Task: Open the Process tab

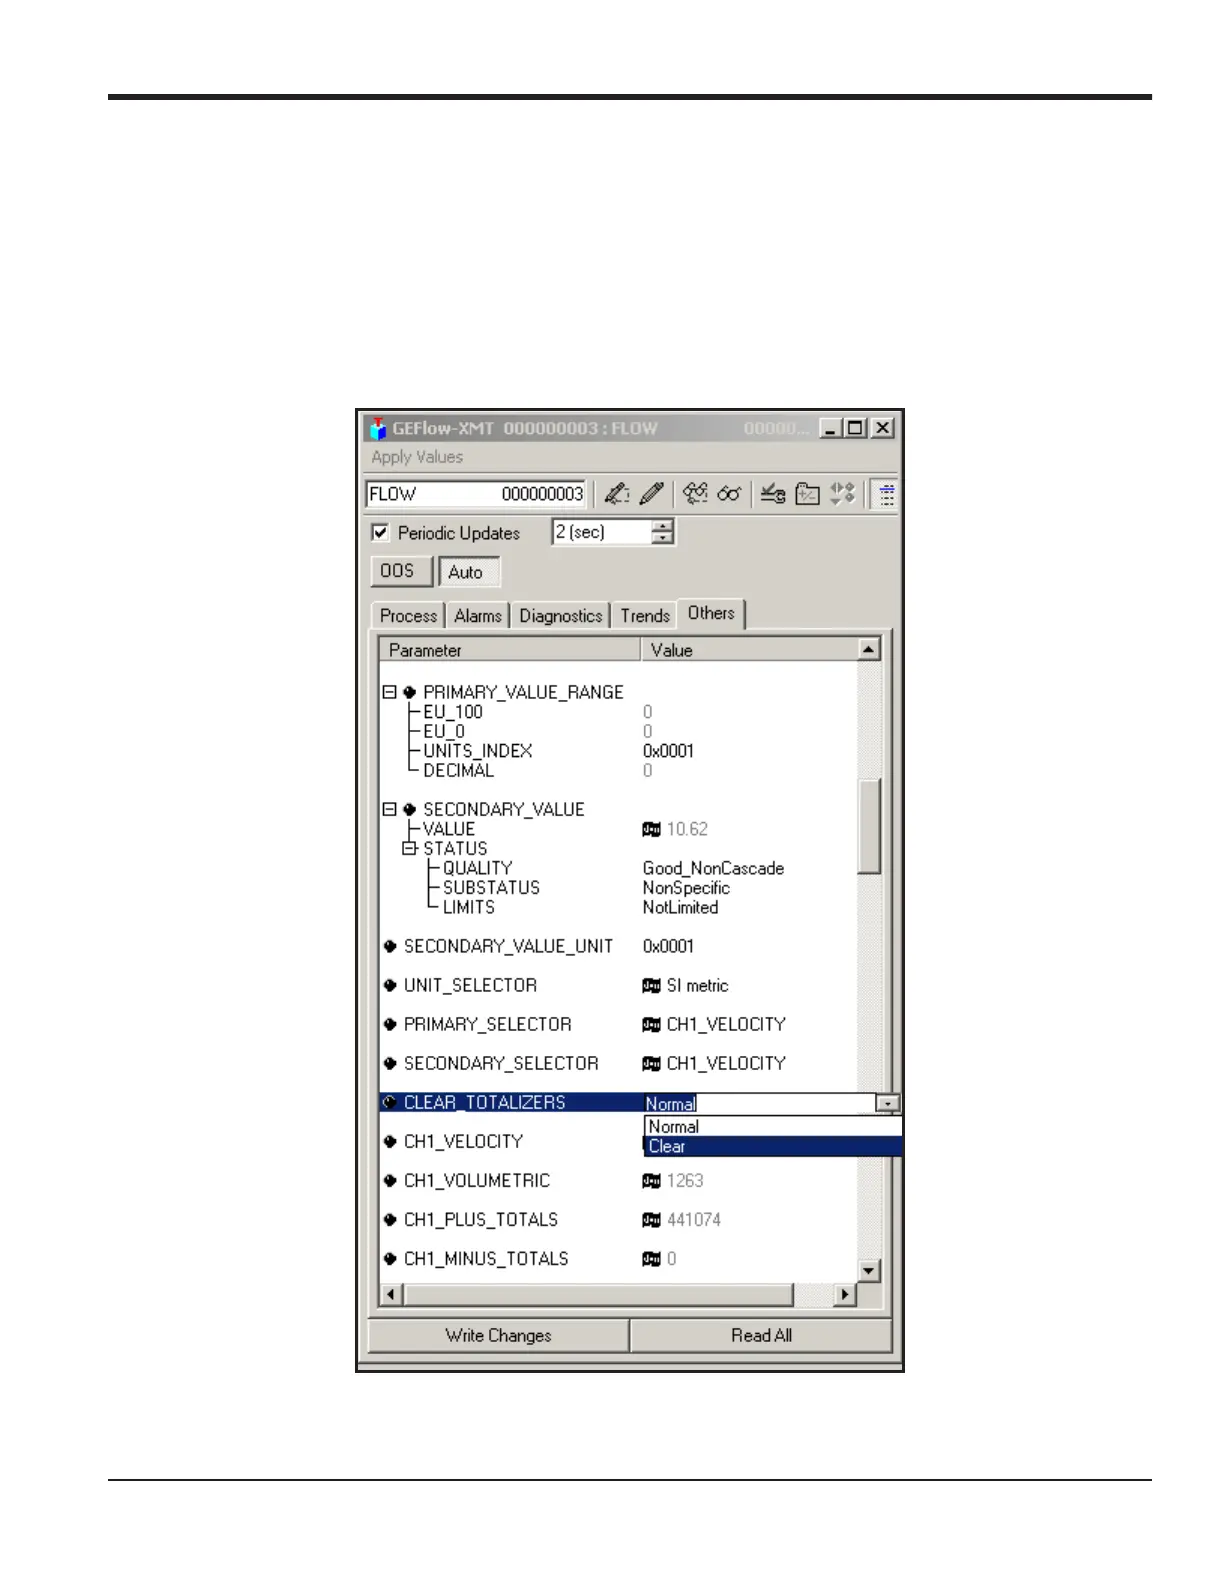Action: 408,616
